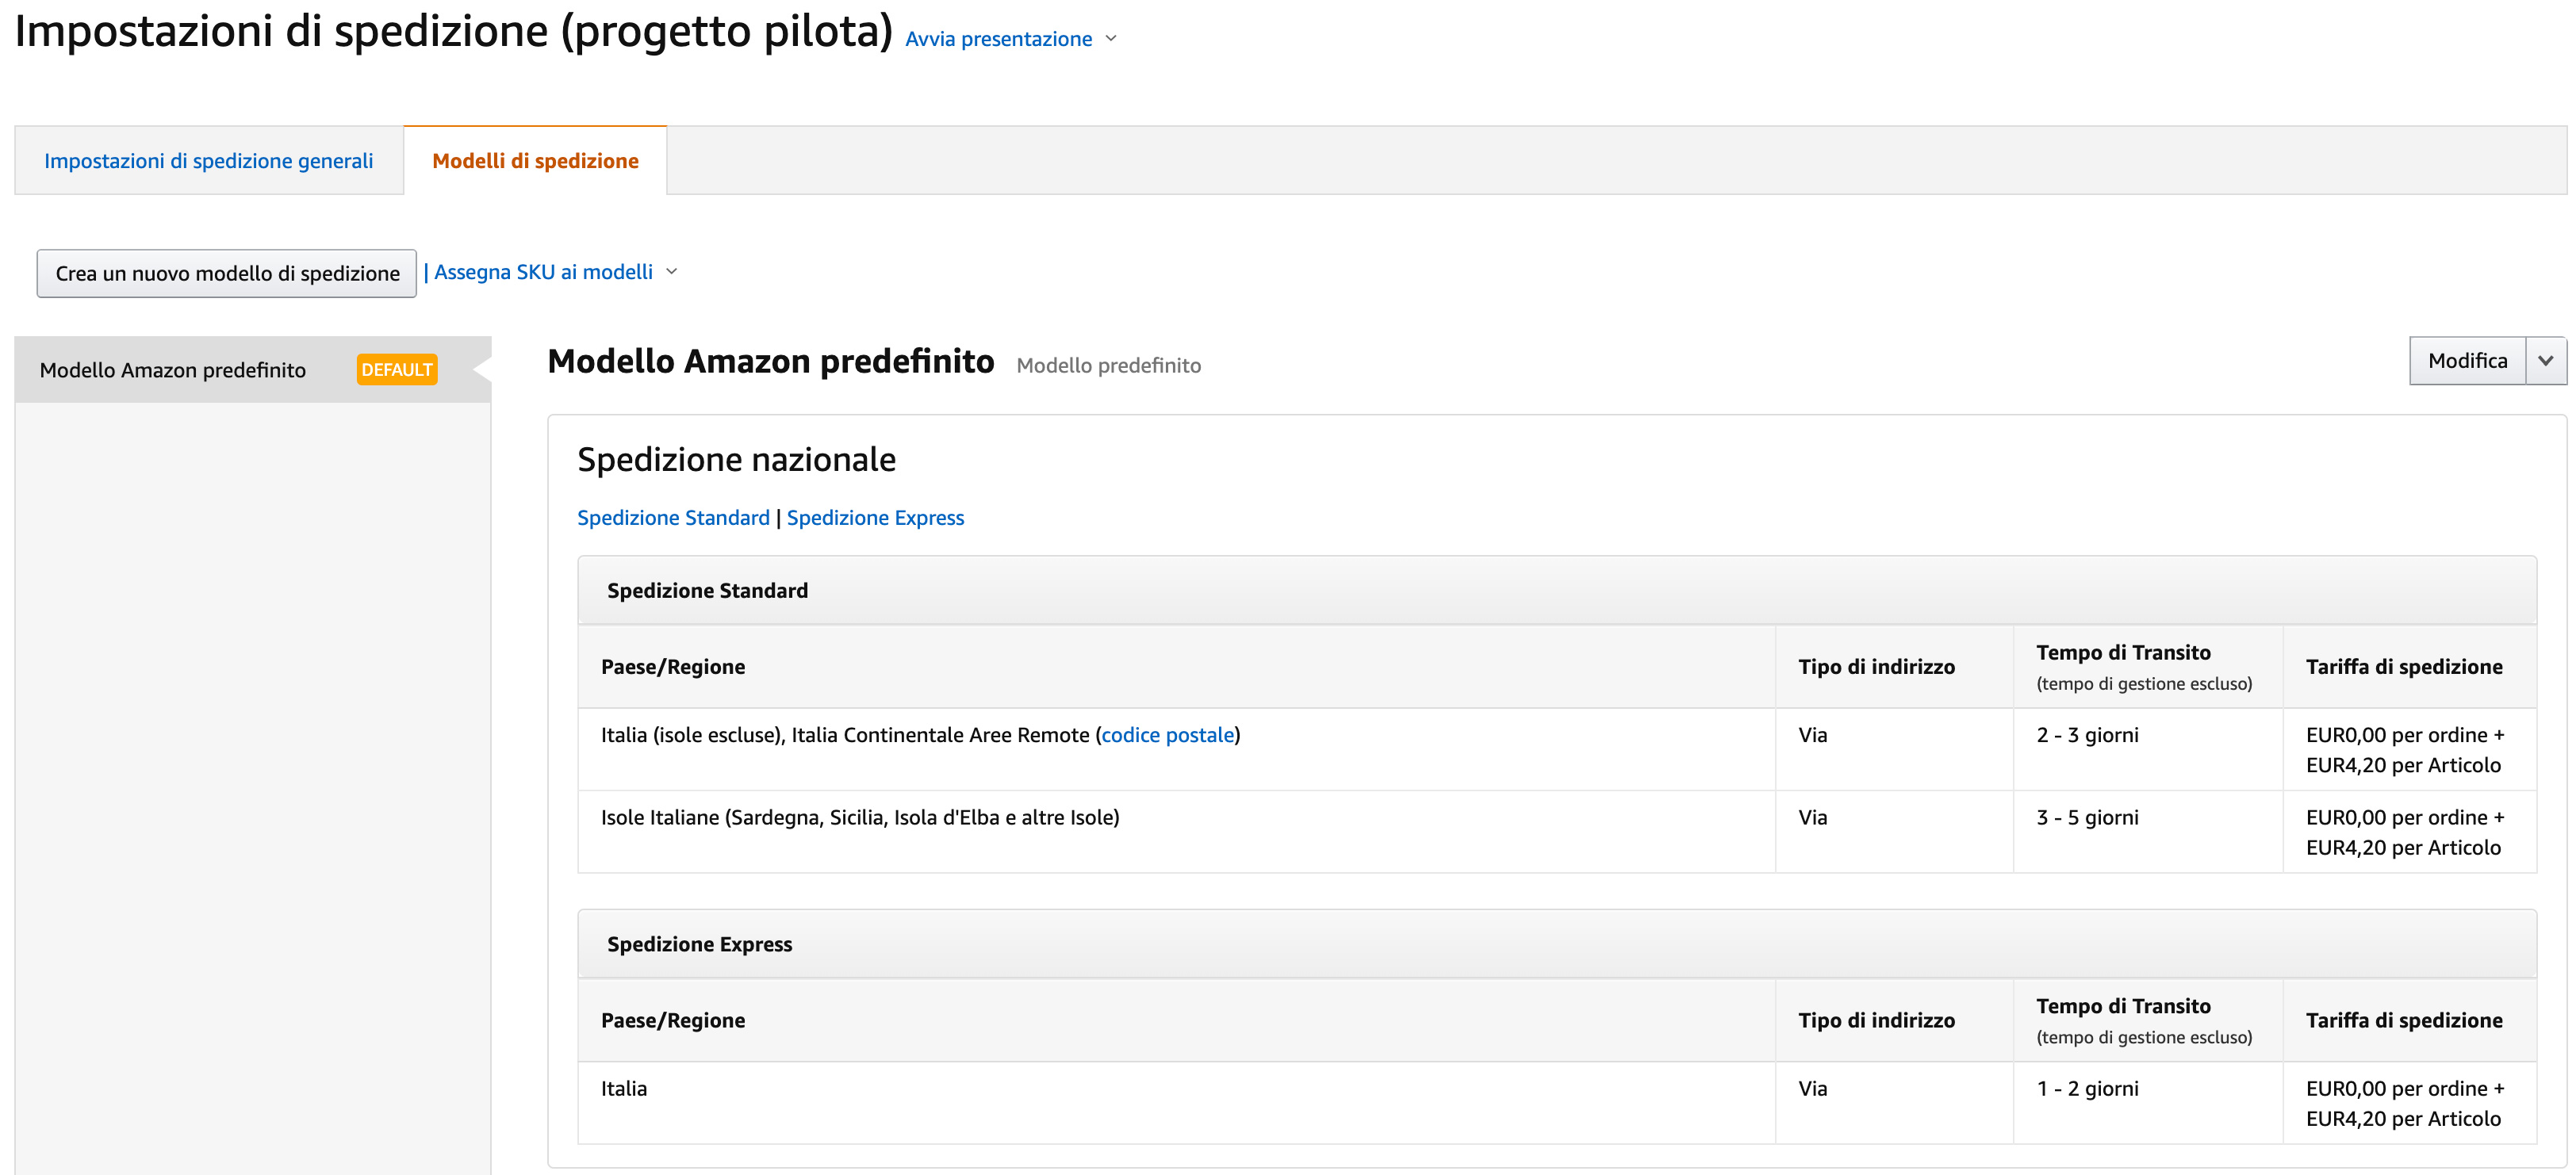
Task: Open the codice postale link
Action: (x=1167, y=735)
